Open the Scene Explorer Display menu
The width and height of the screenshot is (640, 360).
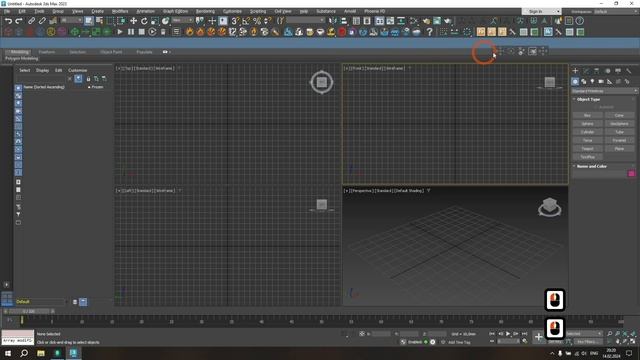42,70
